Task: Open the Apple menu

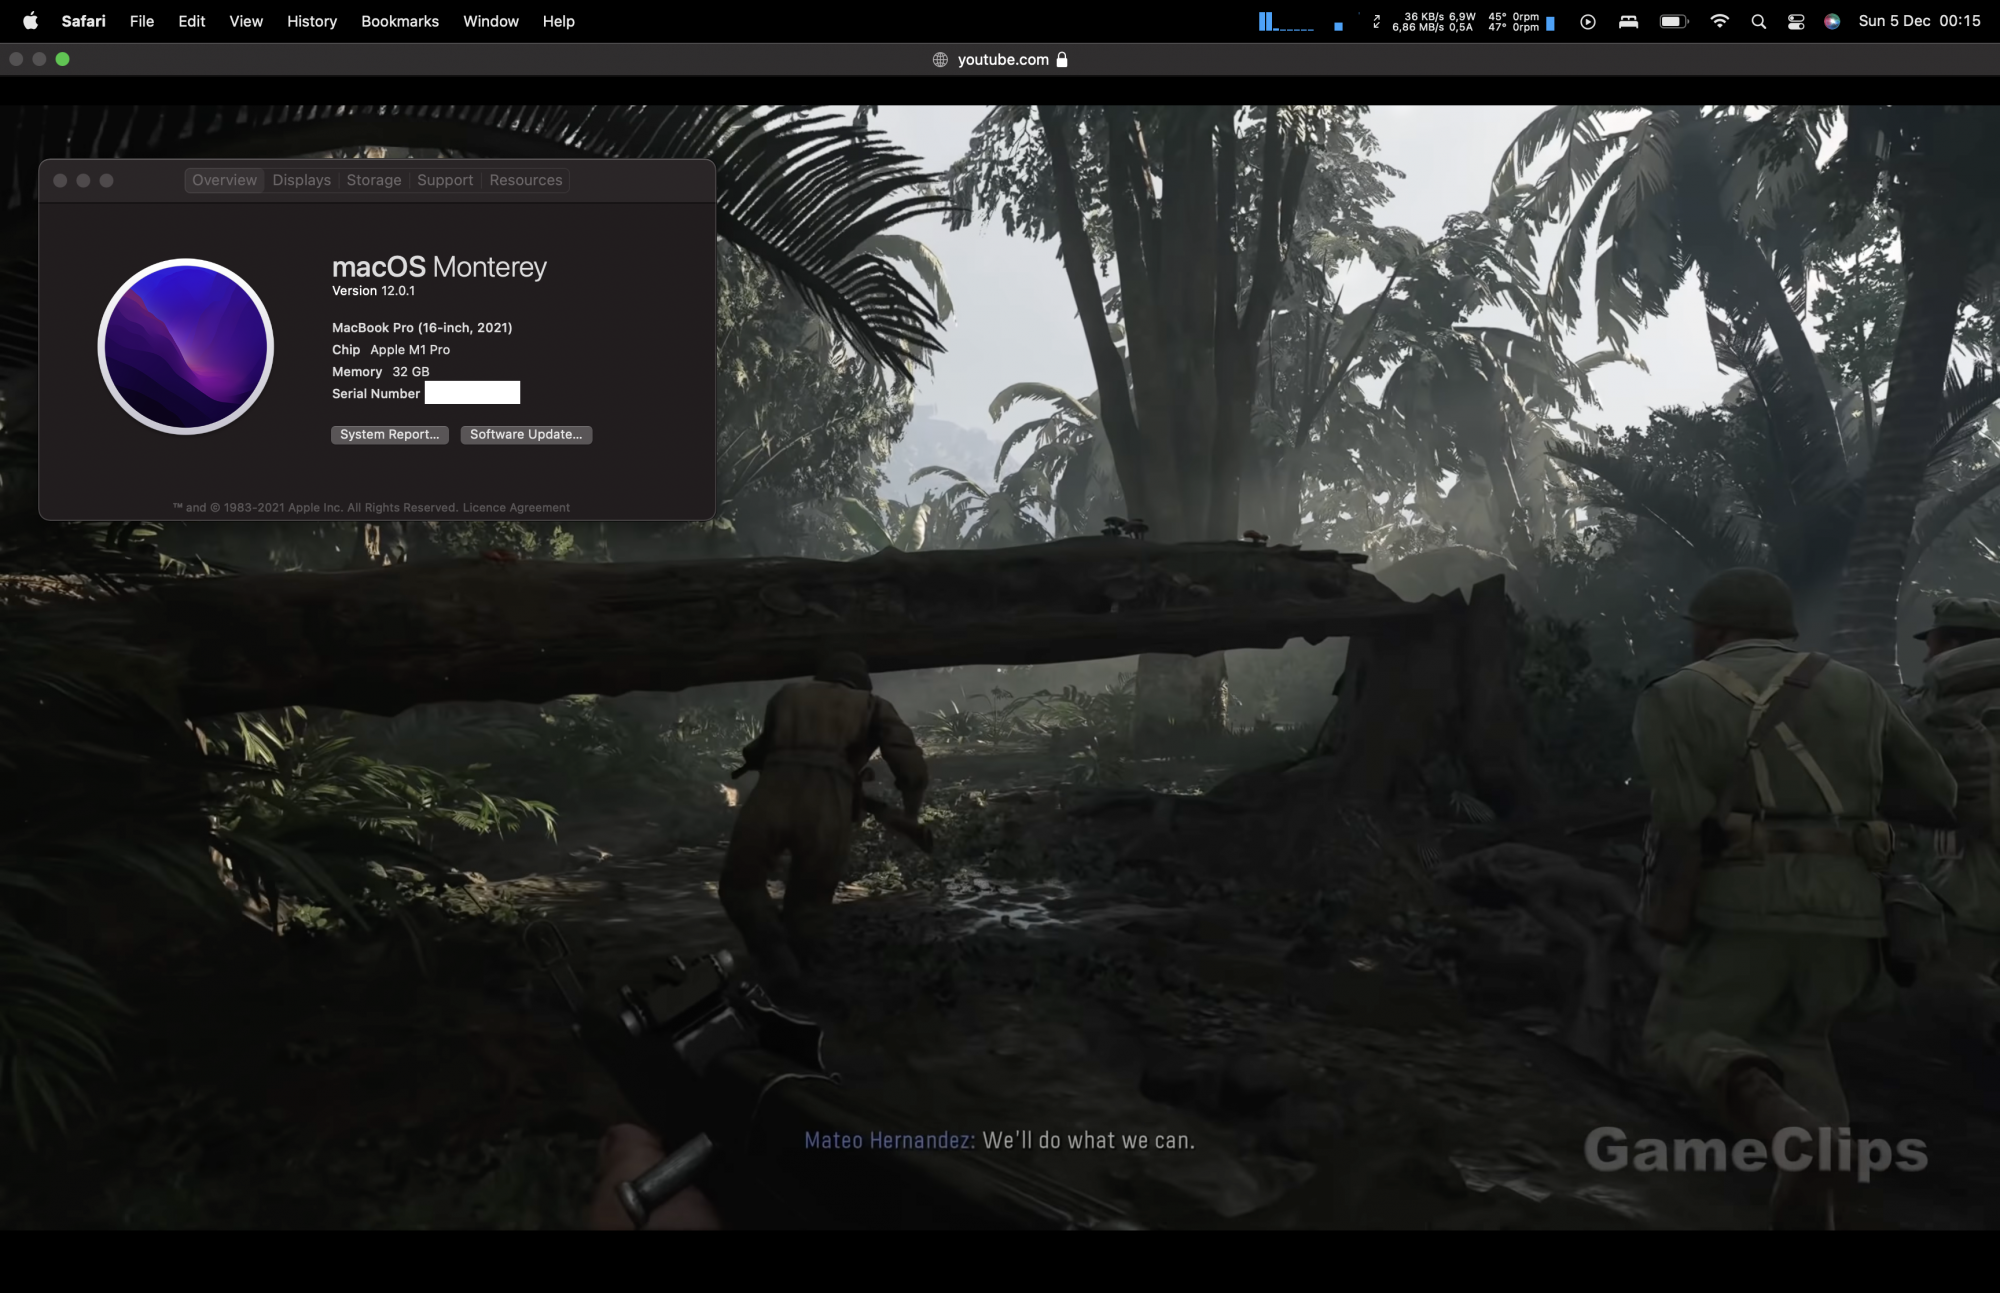Action: pyautogui.click(x=30, y=21)
